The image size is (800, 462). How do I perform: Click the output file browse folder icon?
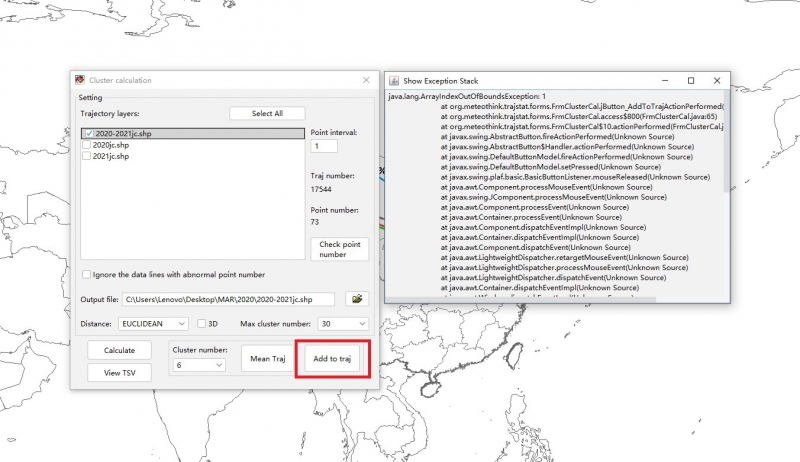(x=356, y=299)
